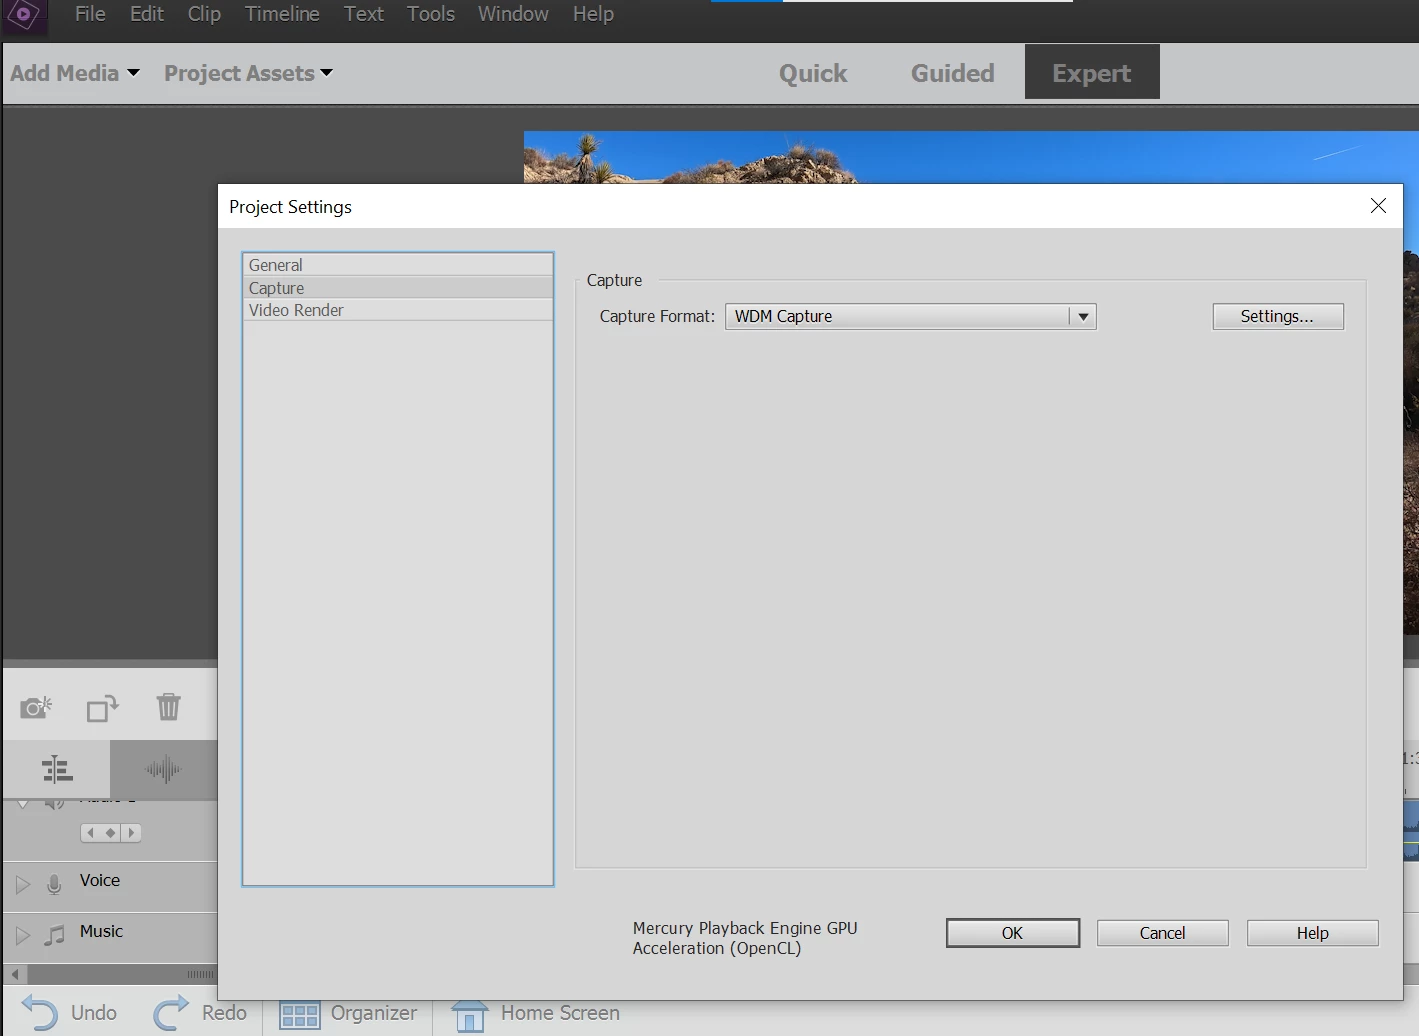Switch to Quick mode tab
Screen dimensions: 1419x1036
[x=813, y=73]
